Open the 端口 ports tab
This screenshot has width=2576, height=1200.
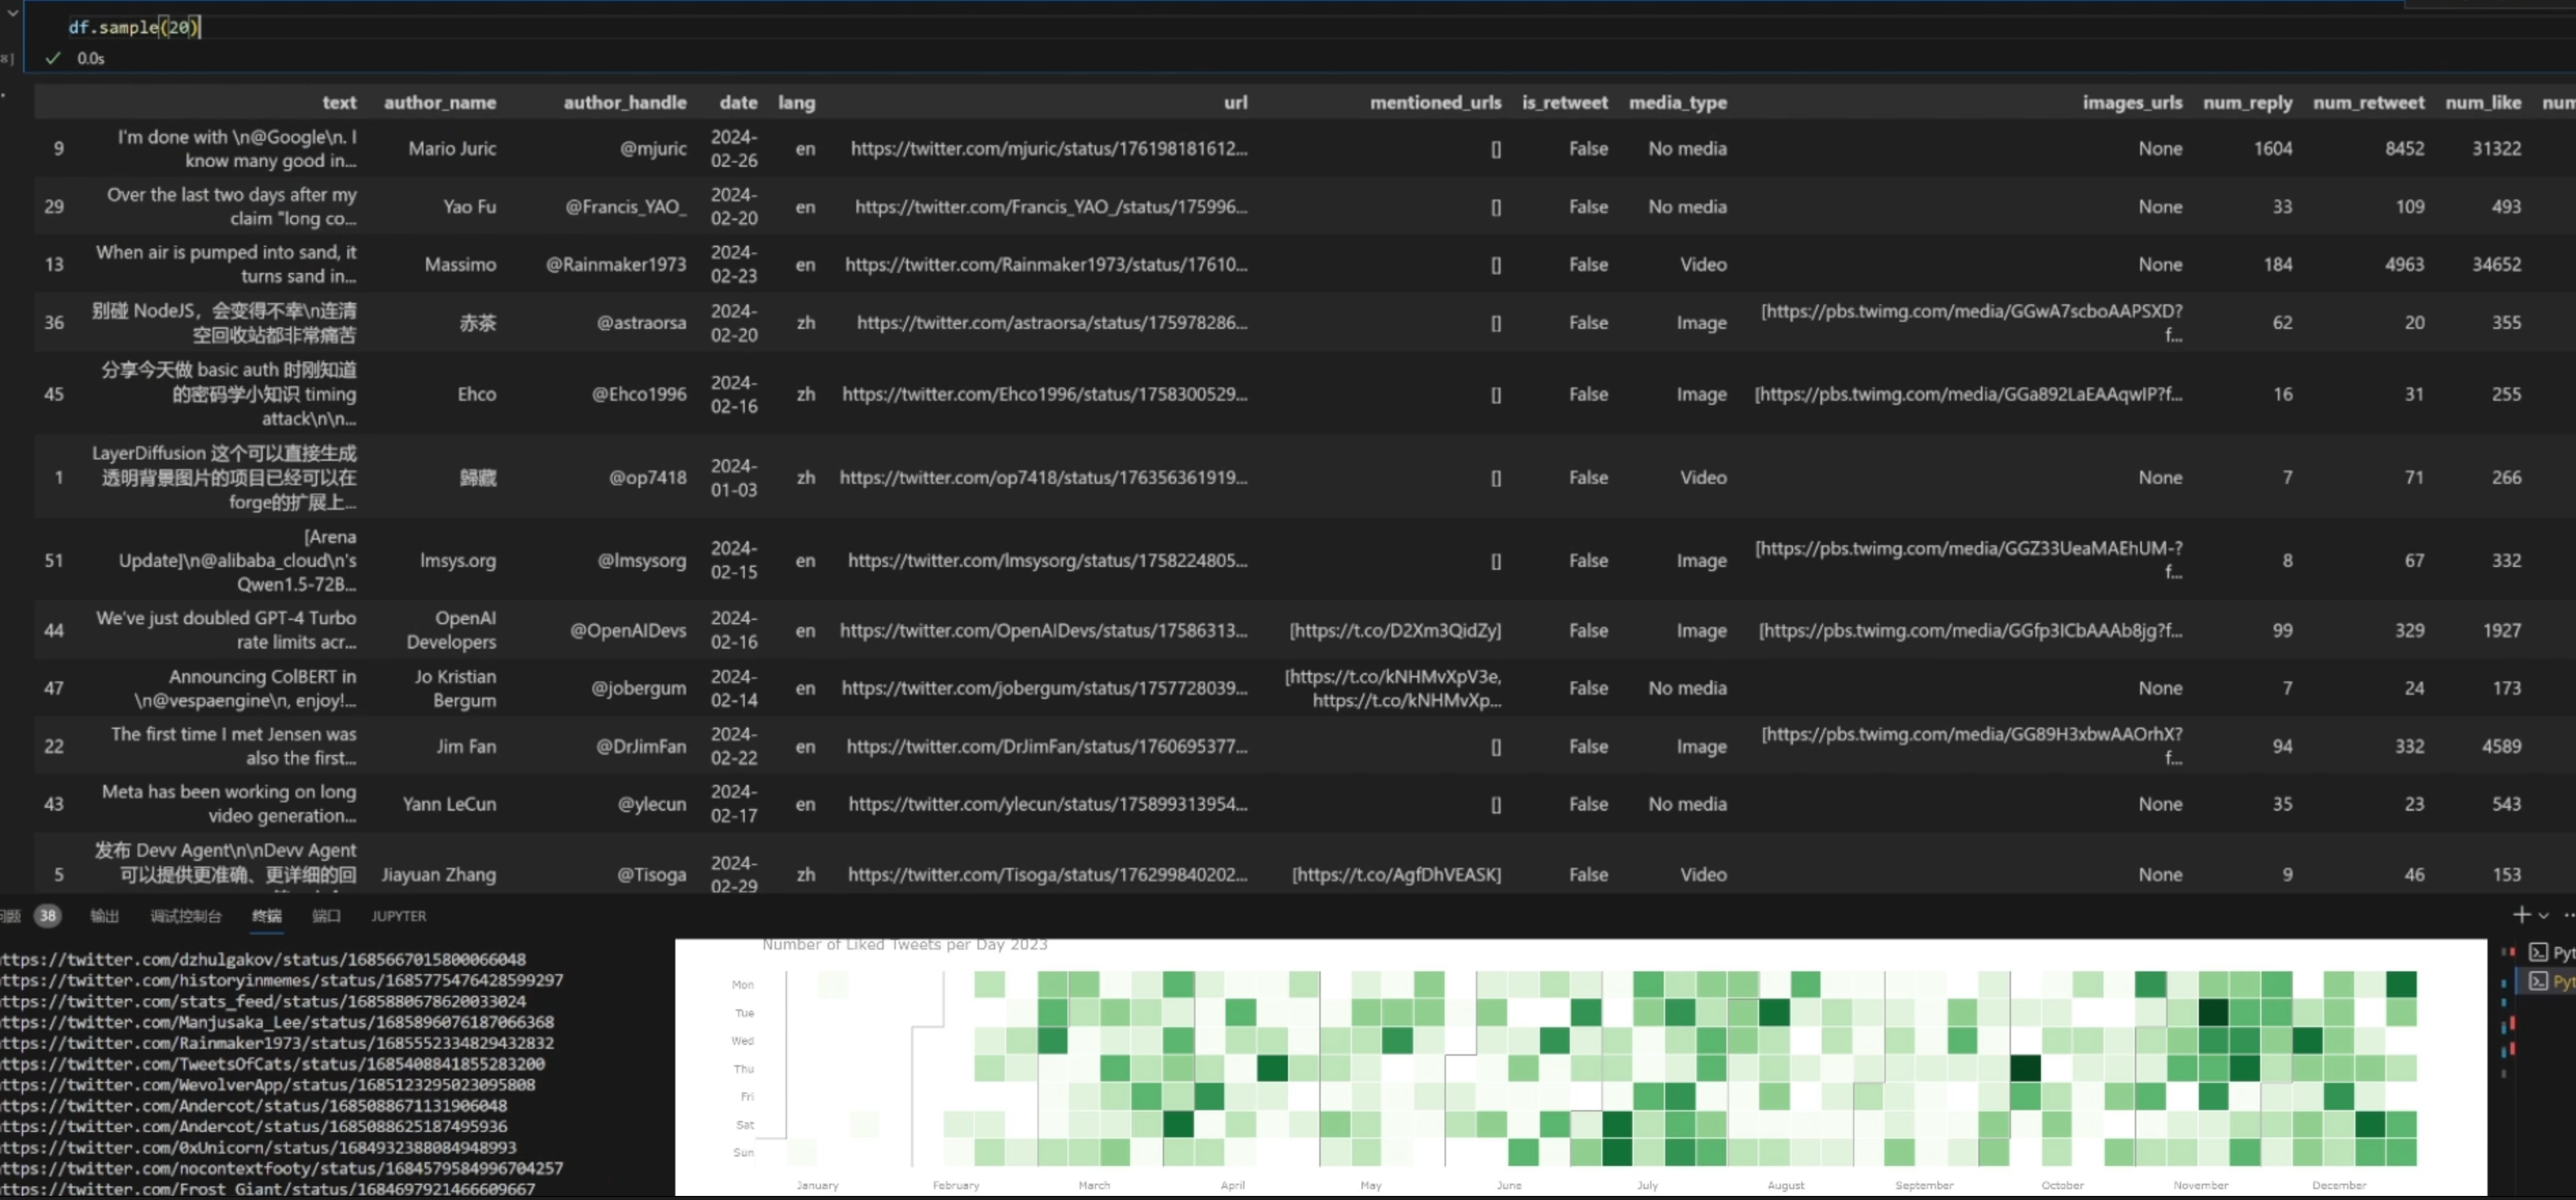pos(326,916)
